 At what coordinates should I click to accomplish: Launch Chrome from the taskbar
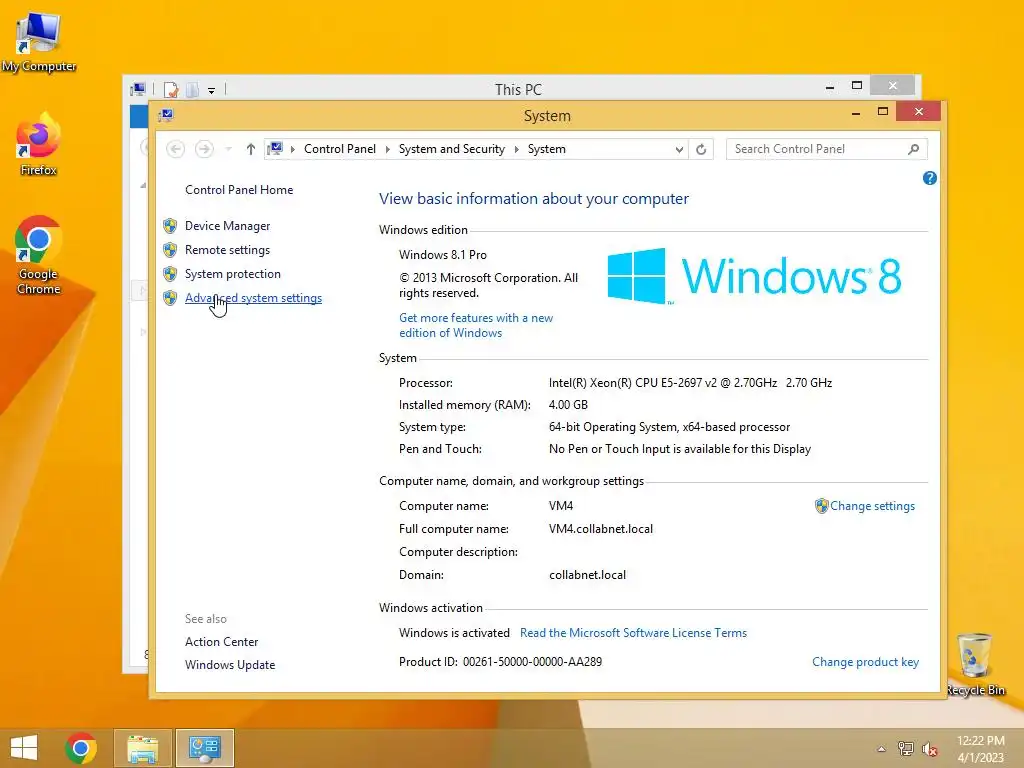click(x=81, y=748)
